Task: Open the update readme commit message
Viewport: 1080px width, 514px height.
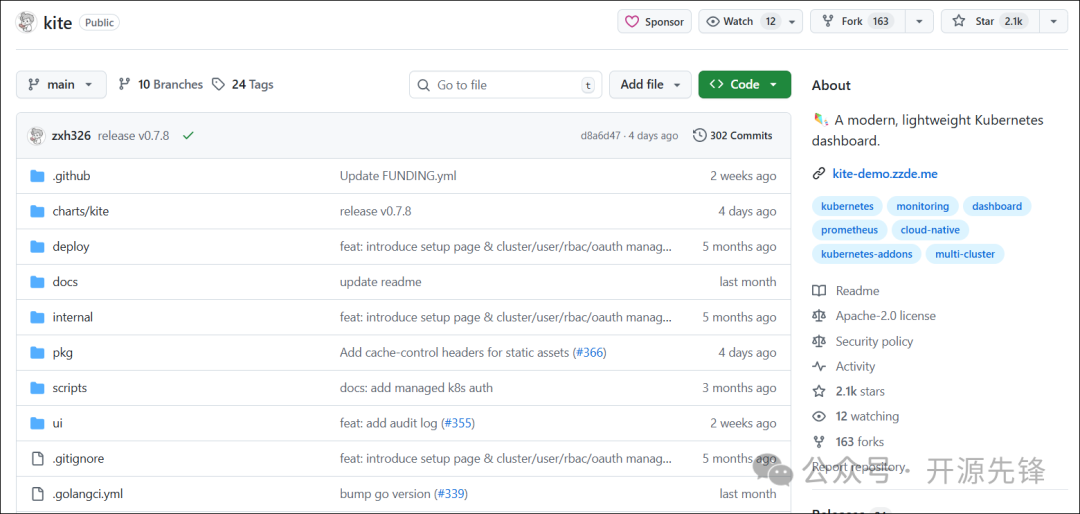Action: click(x=380, y=282)
